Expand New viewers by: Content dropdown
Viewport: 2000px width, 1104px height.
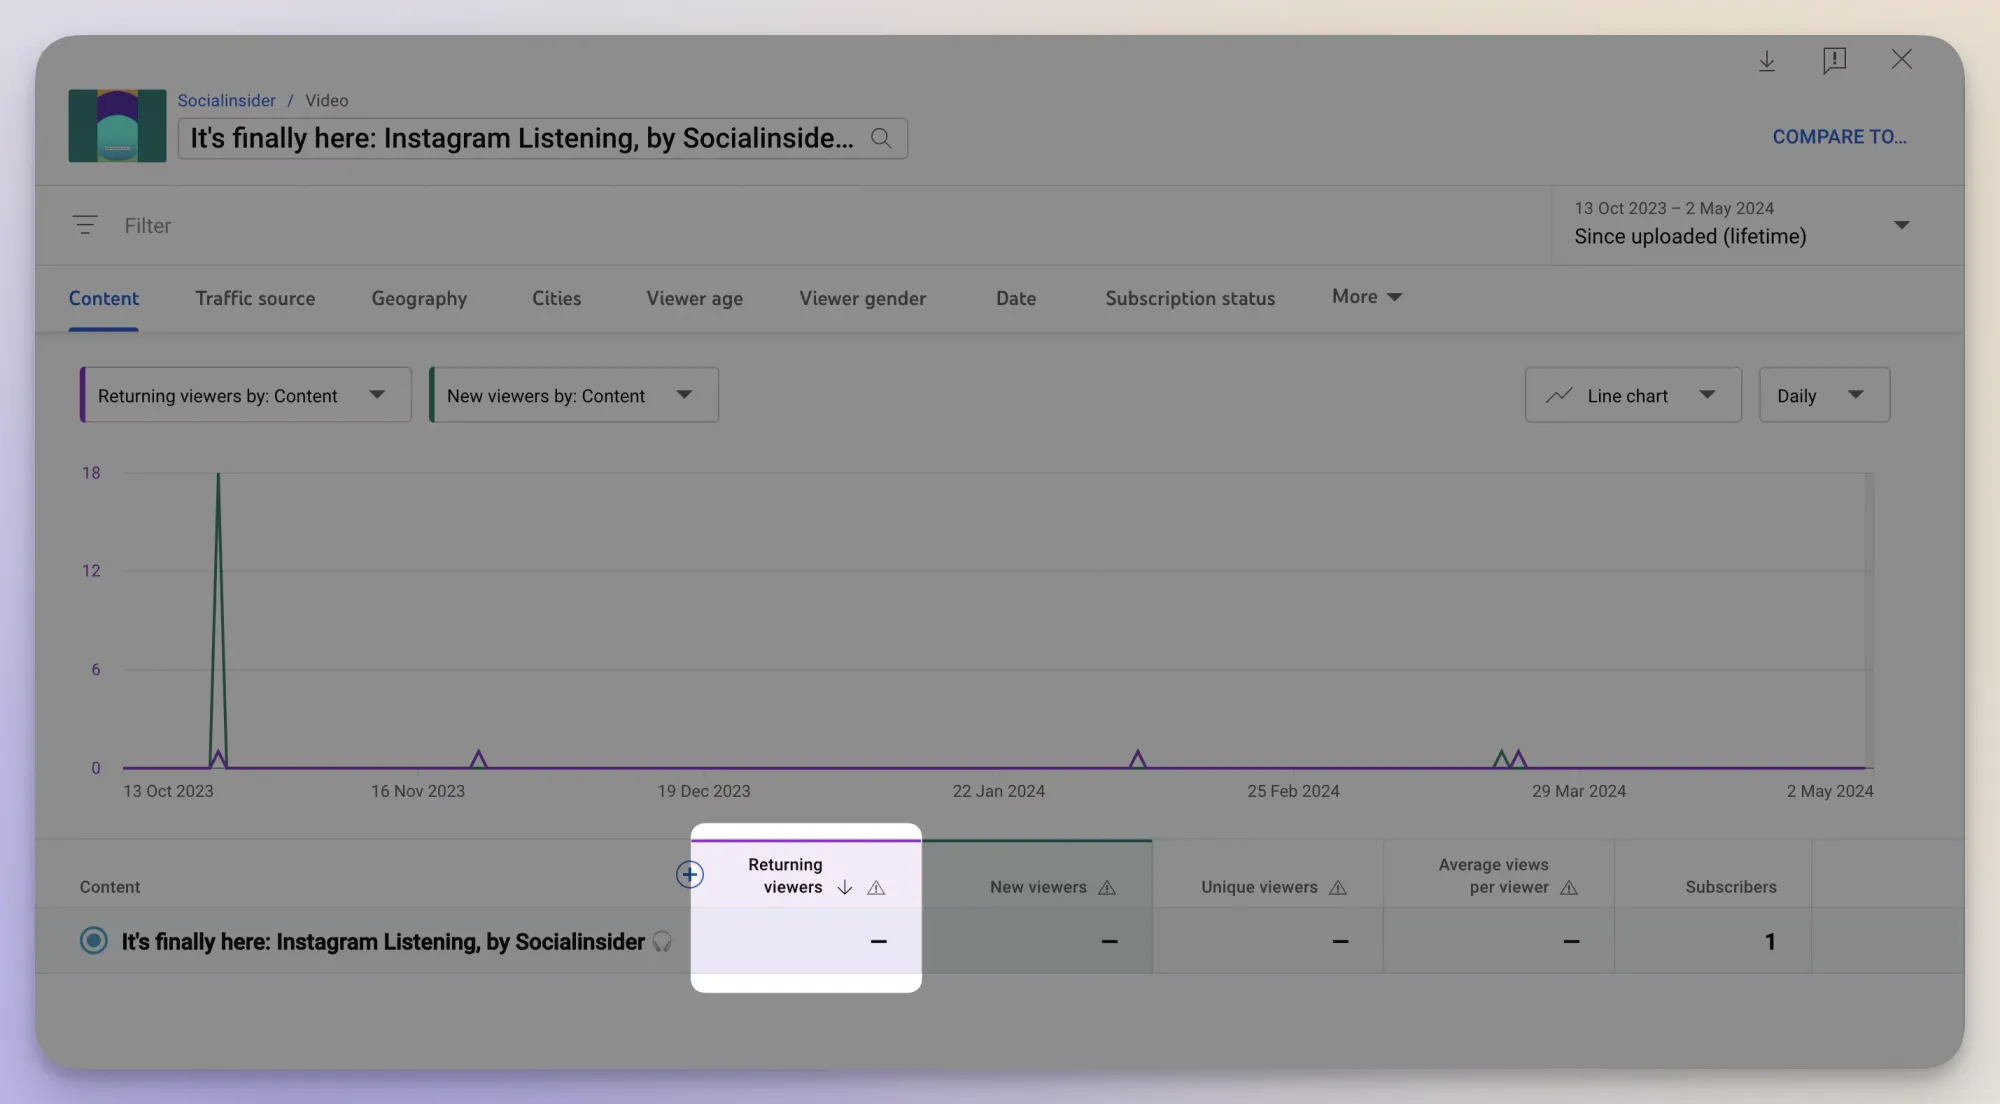[574, 395]
